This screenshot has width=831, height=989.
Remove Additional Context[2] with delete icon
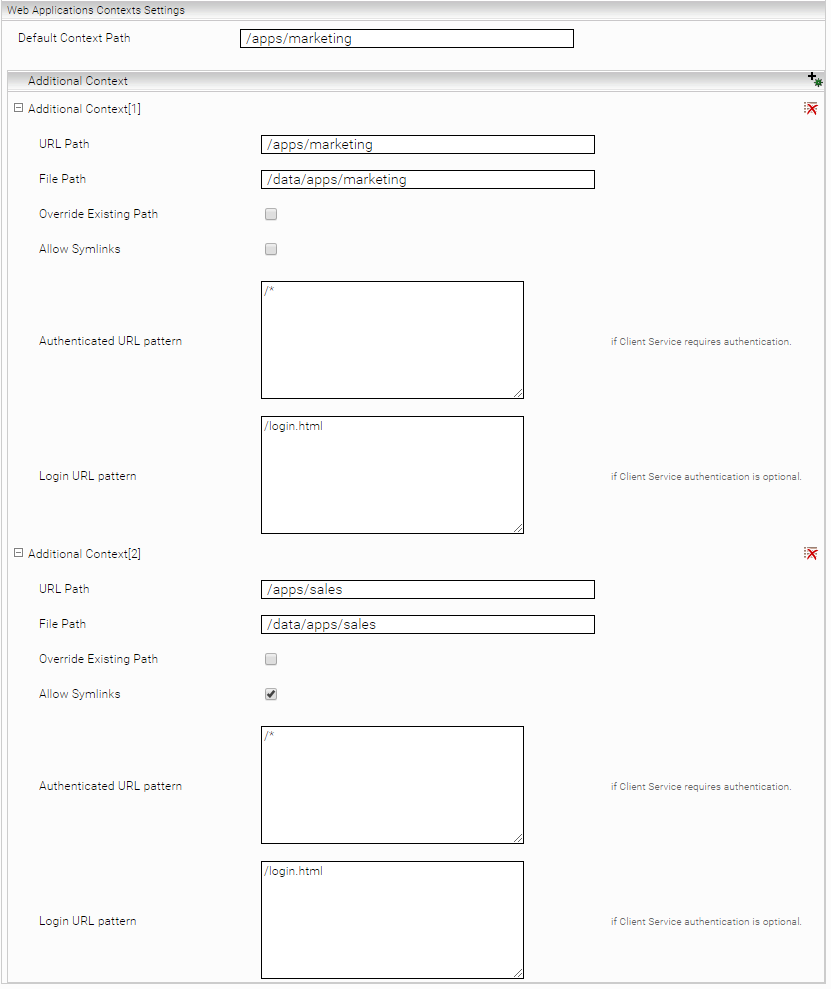click(x=811, y=553)
